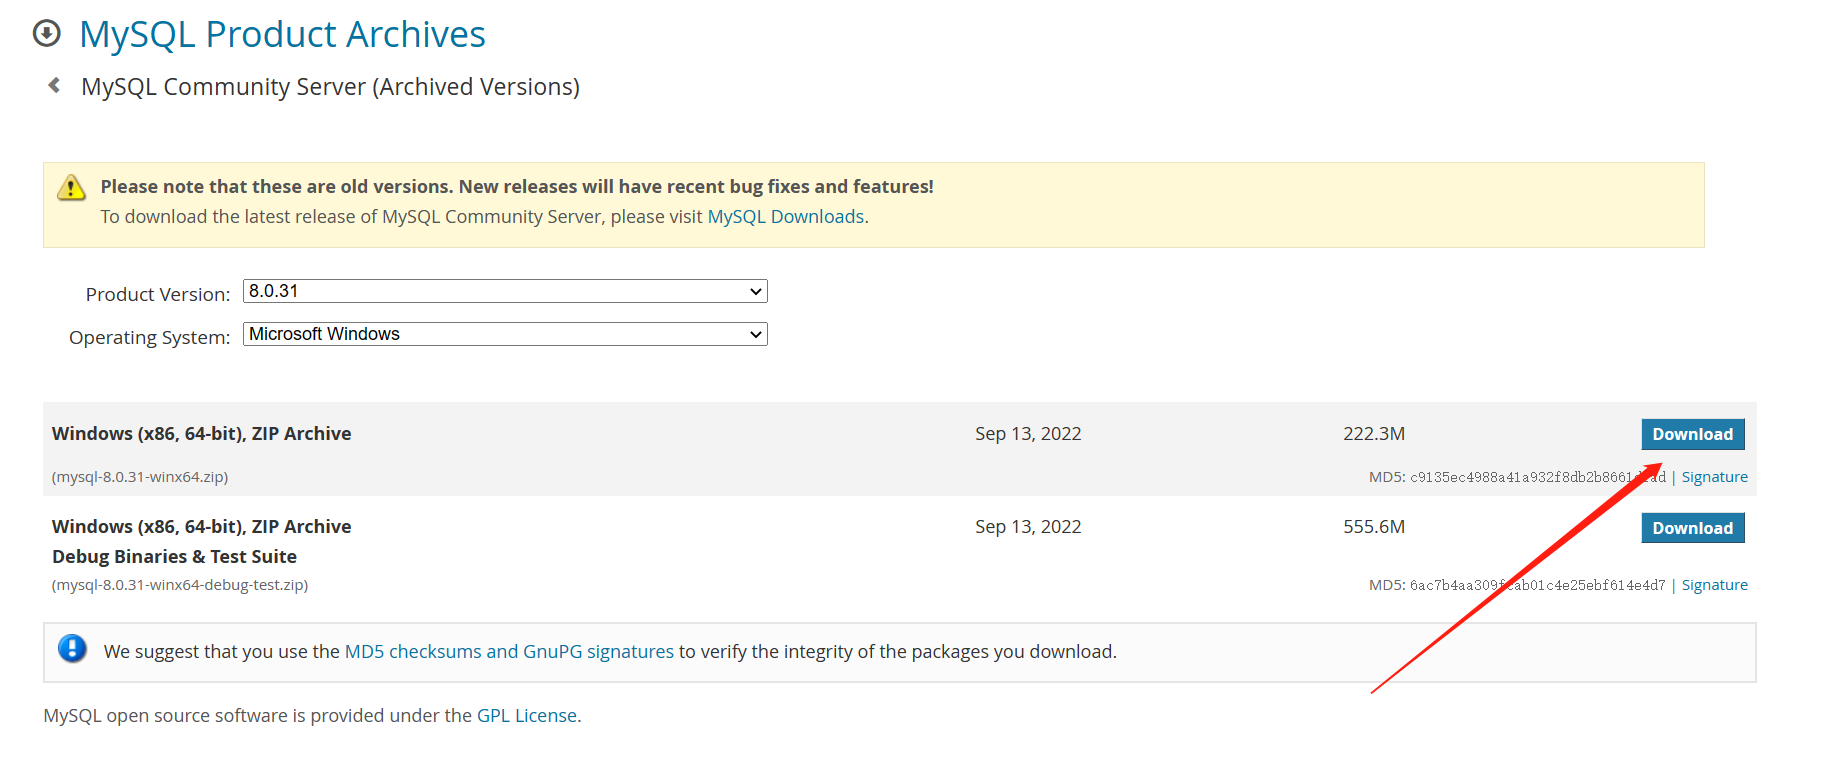Click the download circle icon beside MySQL Product Archives
Image resolution: width=1844 pixels, height=764 pixels.
46,34
